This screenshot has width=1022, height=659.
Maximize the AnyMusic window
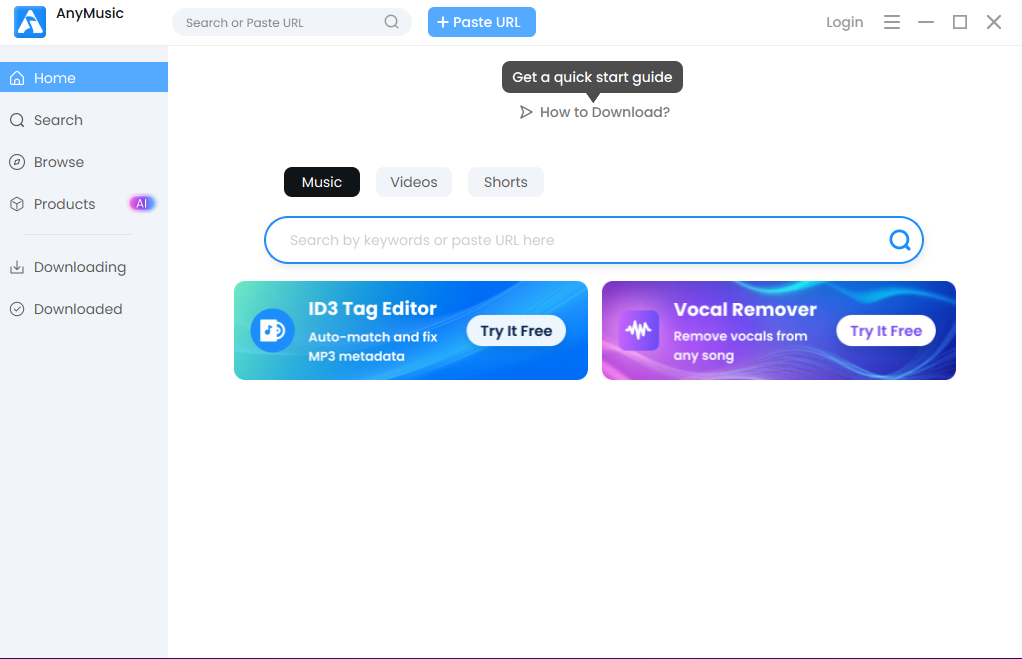click(x=959, y=22)
